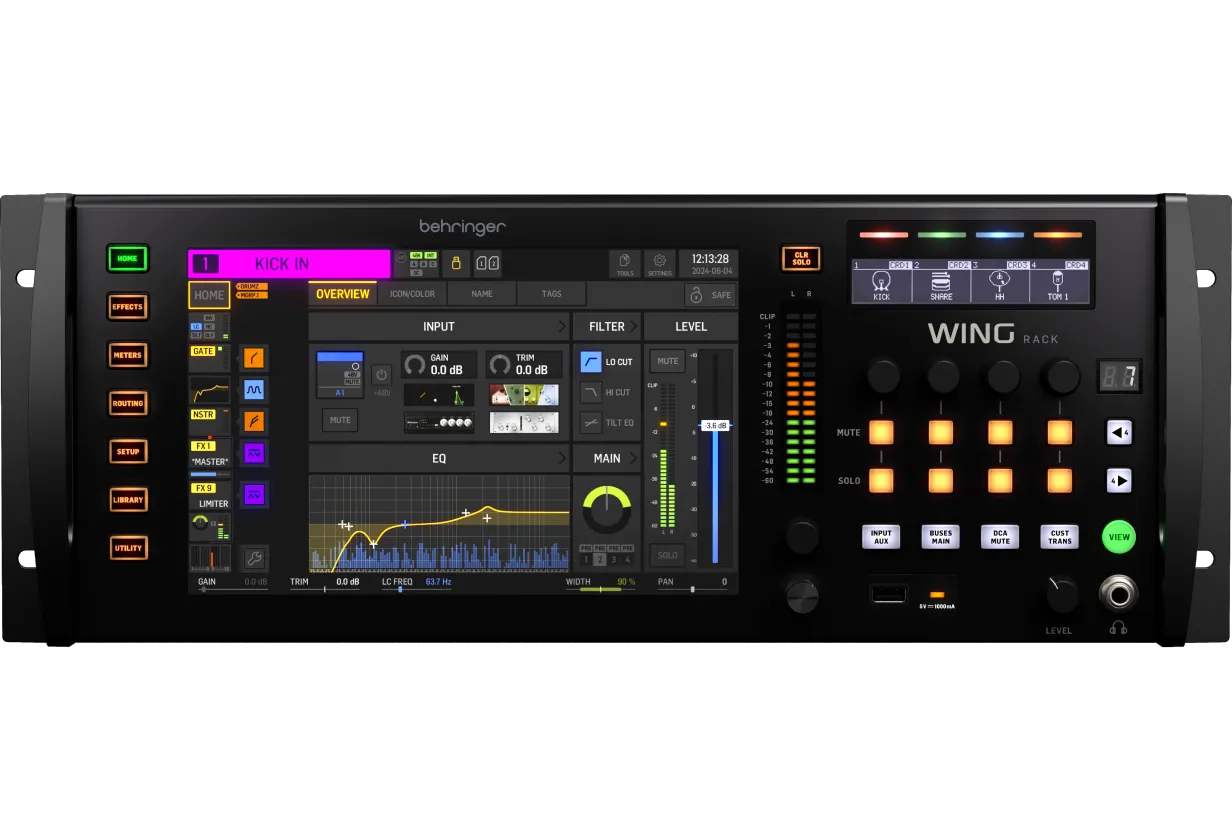Expand the INPUT section chevron
1232x840 pixels.
[x=563, y=326]
